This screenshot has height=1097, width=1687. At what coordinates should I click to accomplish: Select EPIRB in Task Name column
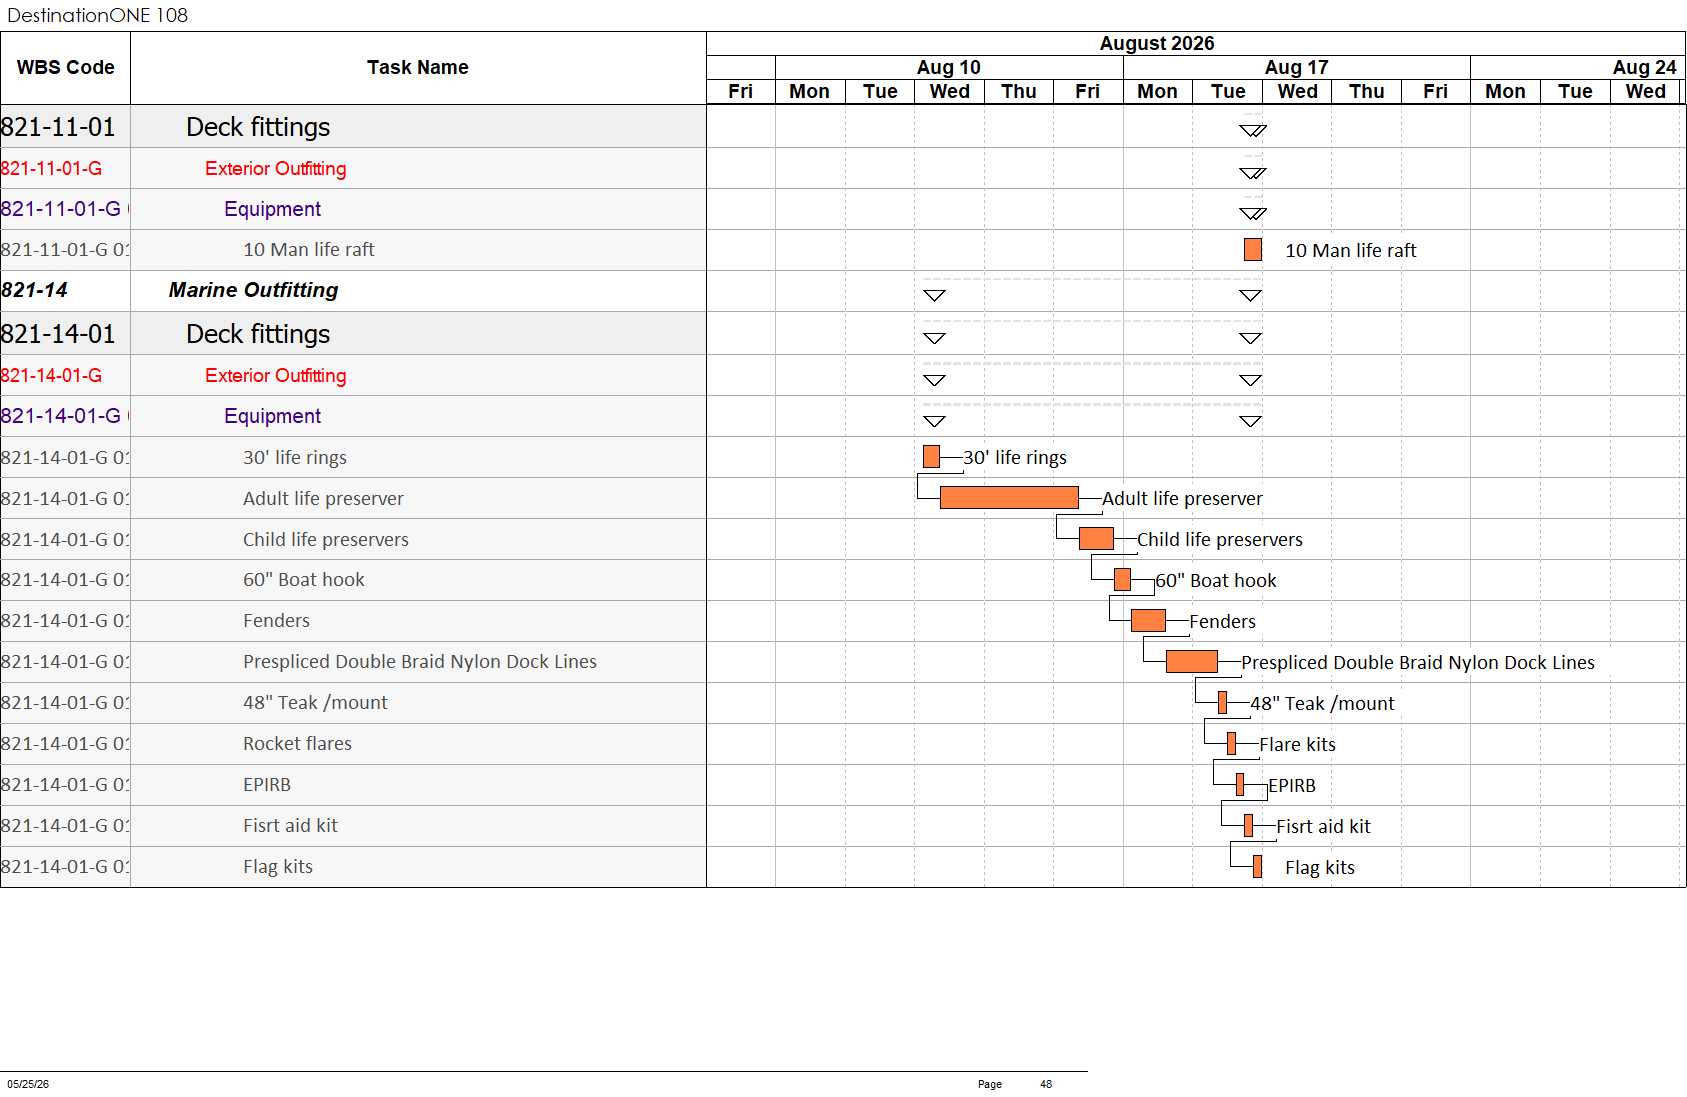(267, 785)
